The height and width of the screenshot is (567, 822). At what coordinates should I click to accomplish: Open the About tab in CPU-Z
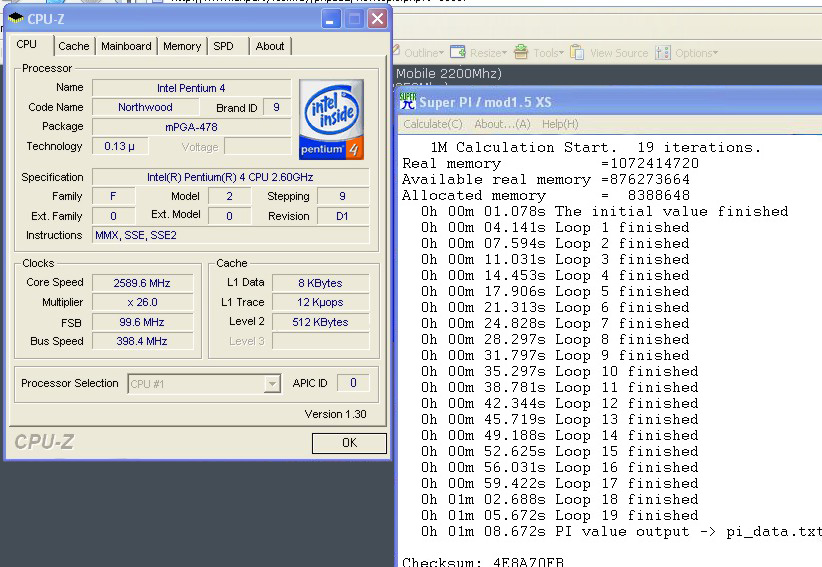click(270, 46)
